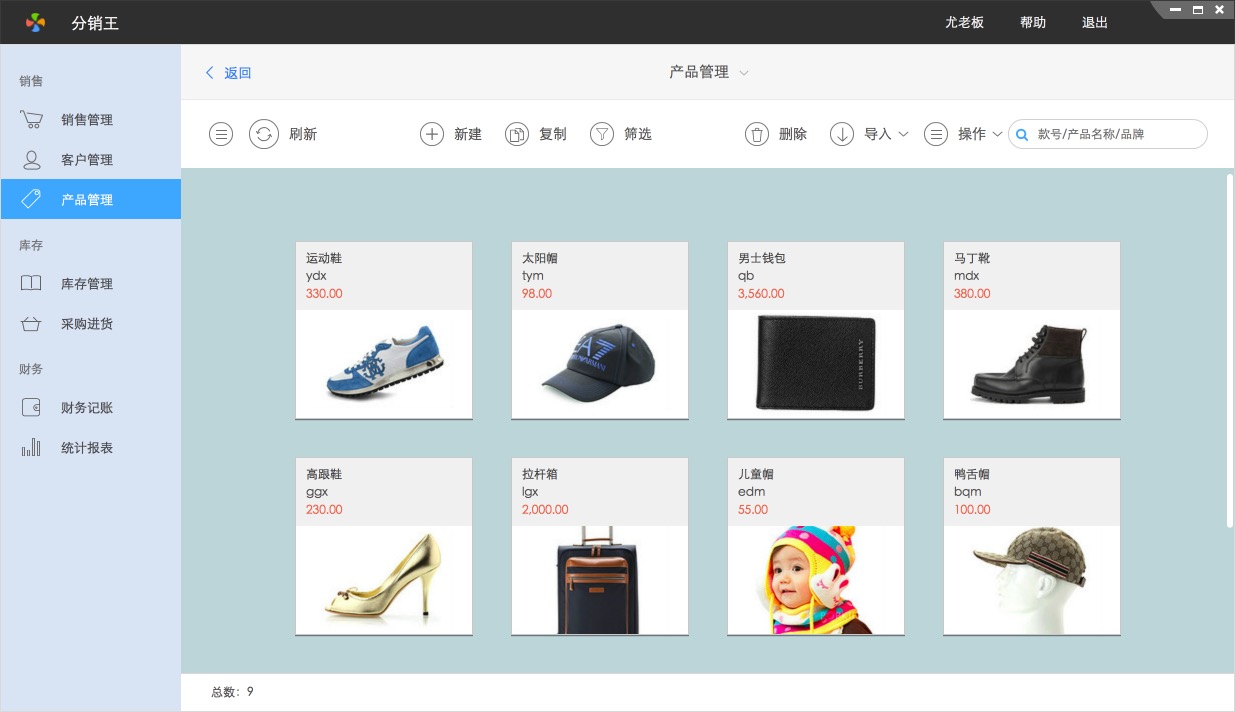Viewport: 1235px width, 712px height.
Task: Click the wallet icon for 财务记账
Action: click(31, 408)
